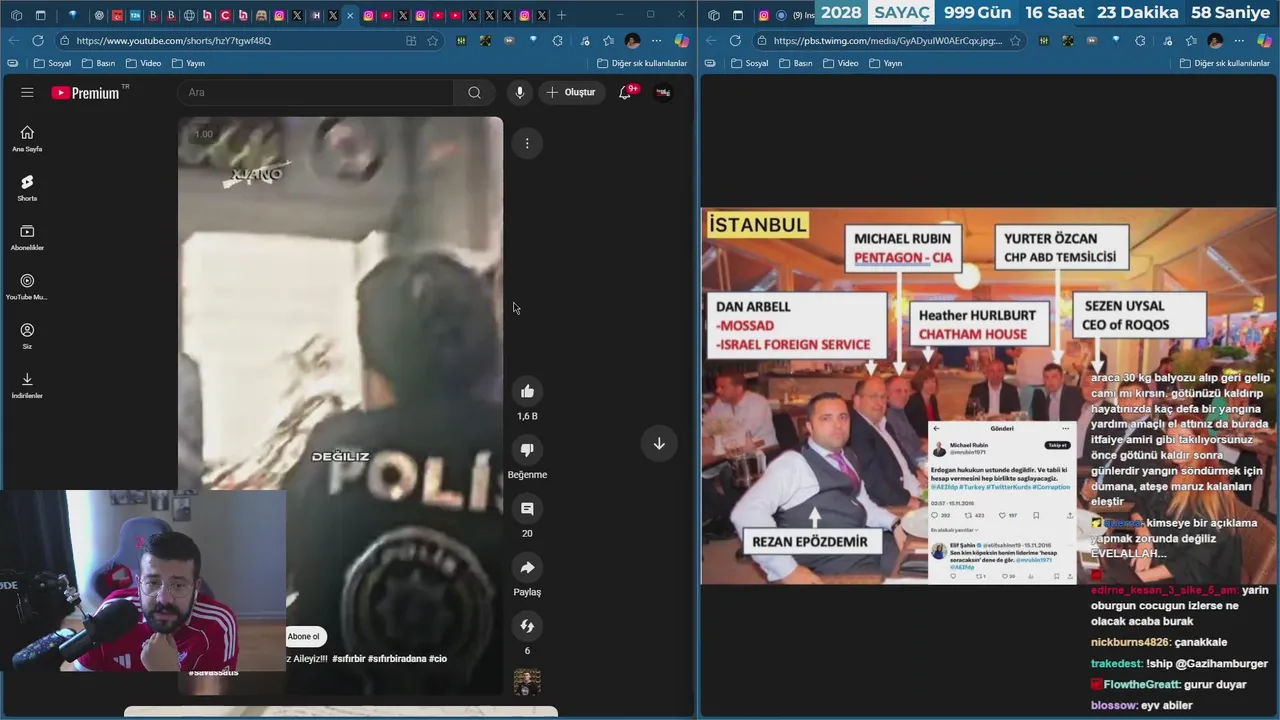
Task: Share the Short with Paylaş icon
Action: point(527,567)
